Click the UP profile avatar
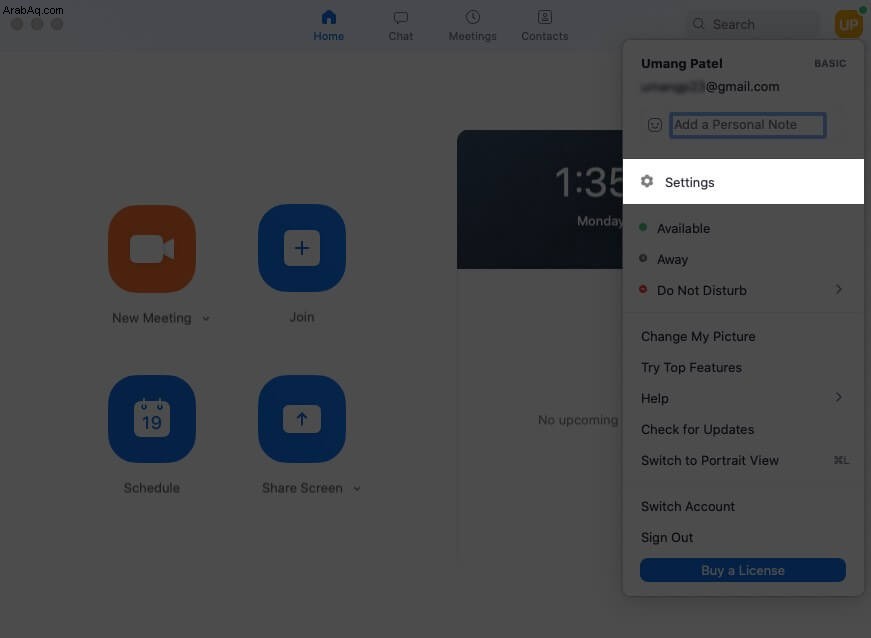The image size is (871, 638). pyautogui.click(x=848, y=24)
